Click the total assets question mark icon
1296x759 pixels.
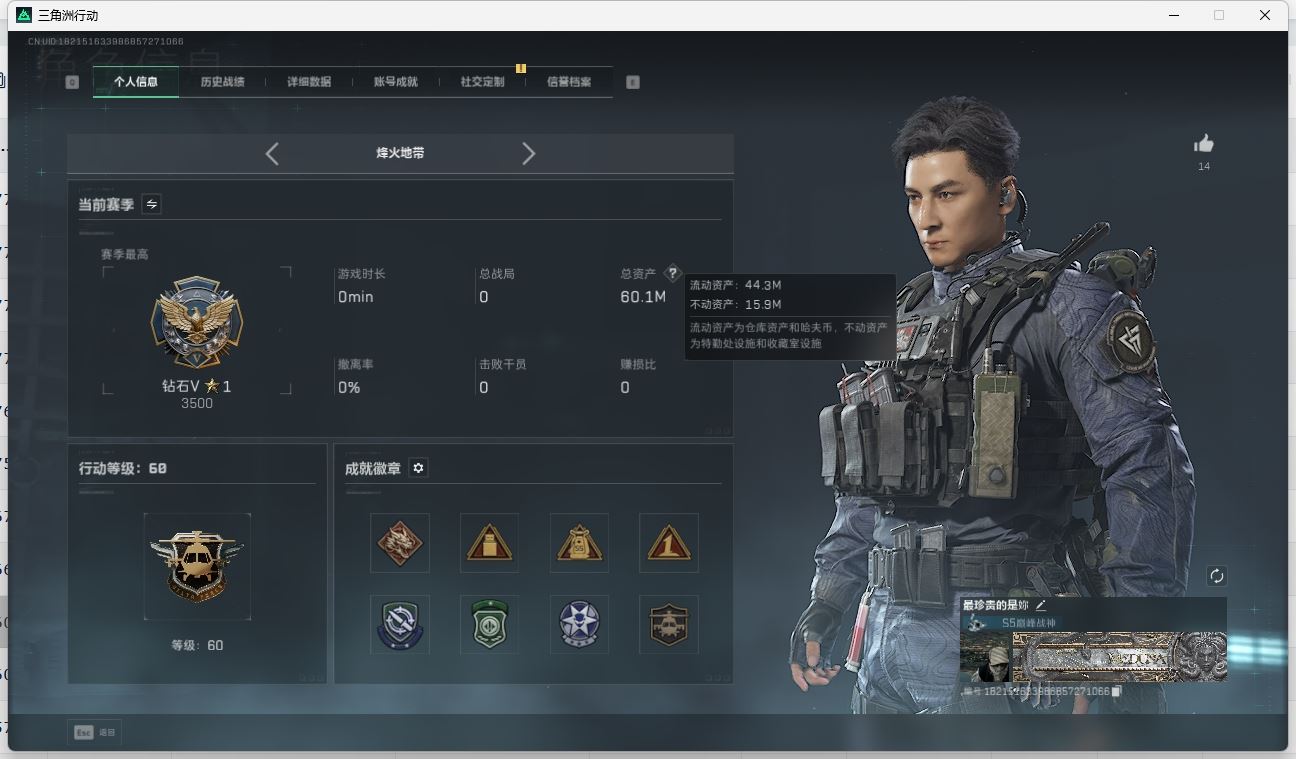tap(672, 273)
